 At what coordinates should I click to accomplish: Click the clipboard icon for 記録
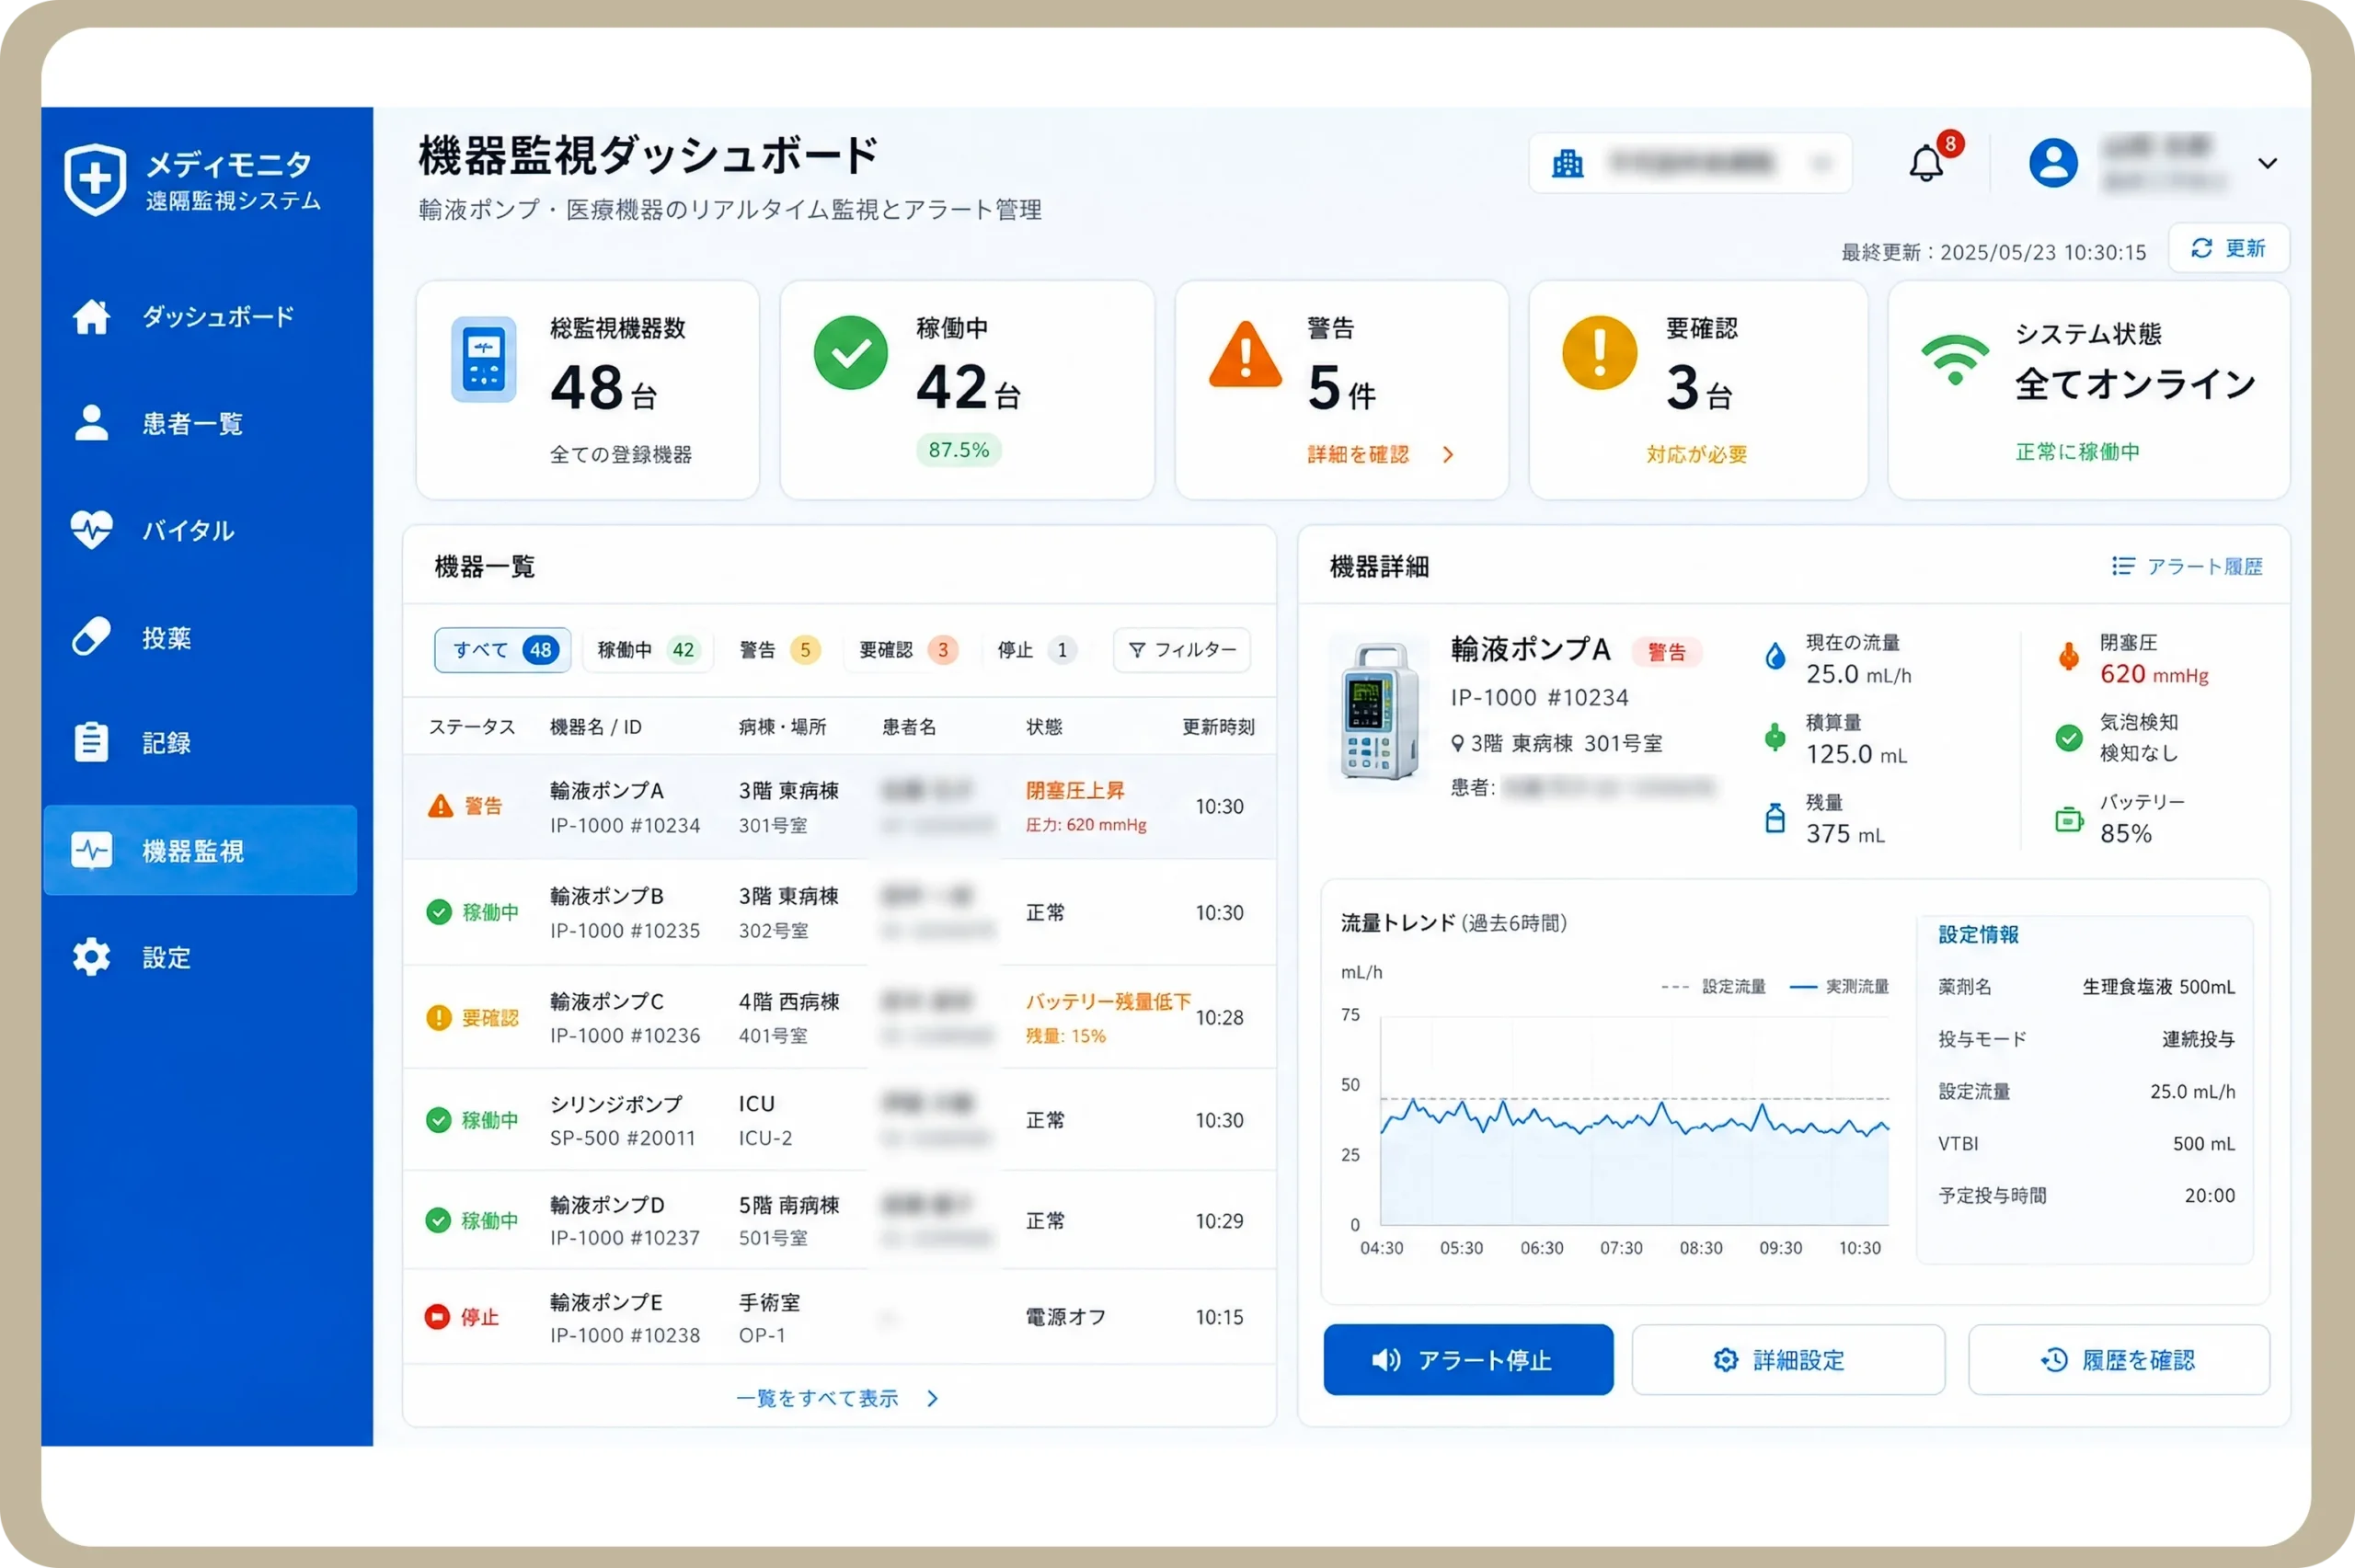click(x=91, y=742)
